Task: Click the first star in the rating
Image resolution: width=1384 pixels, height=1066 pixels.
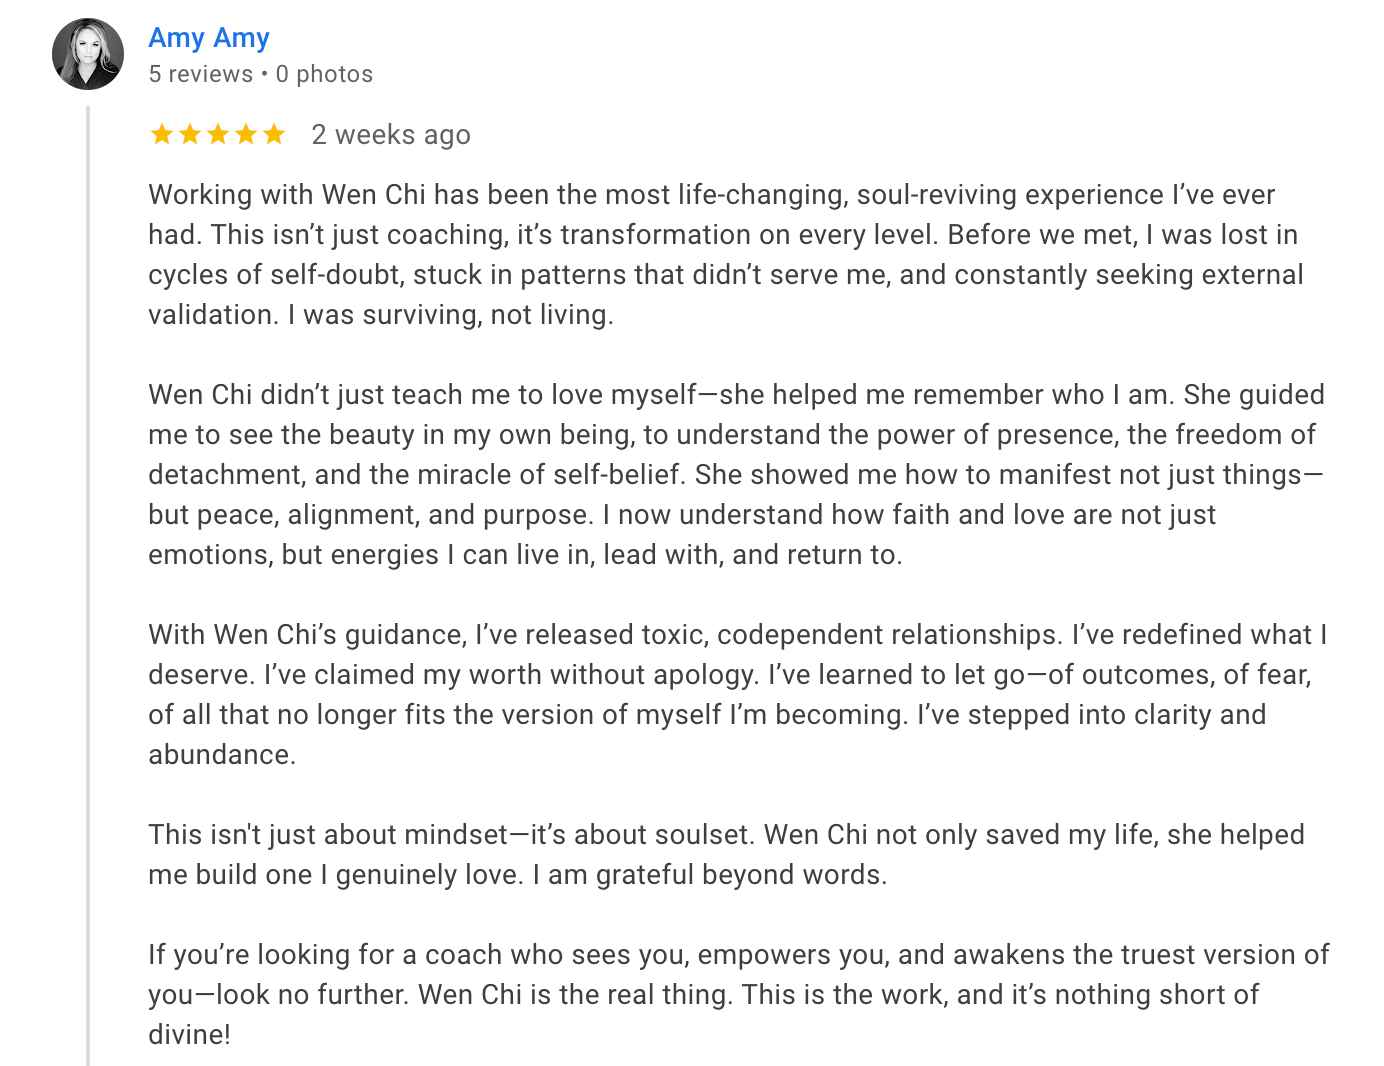Action: 162,134
